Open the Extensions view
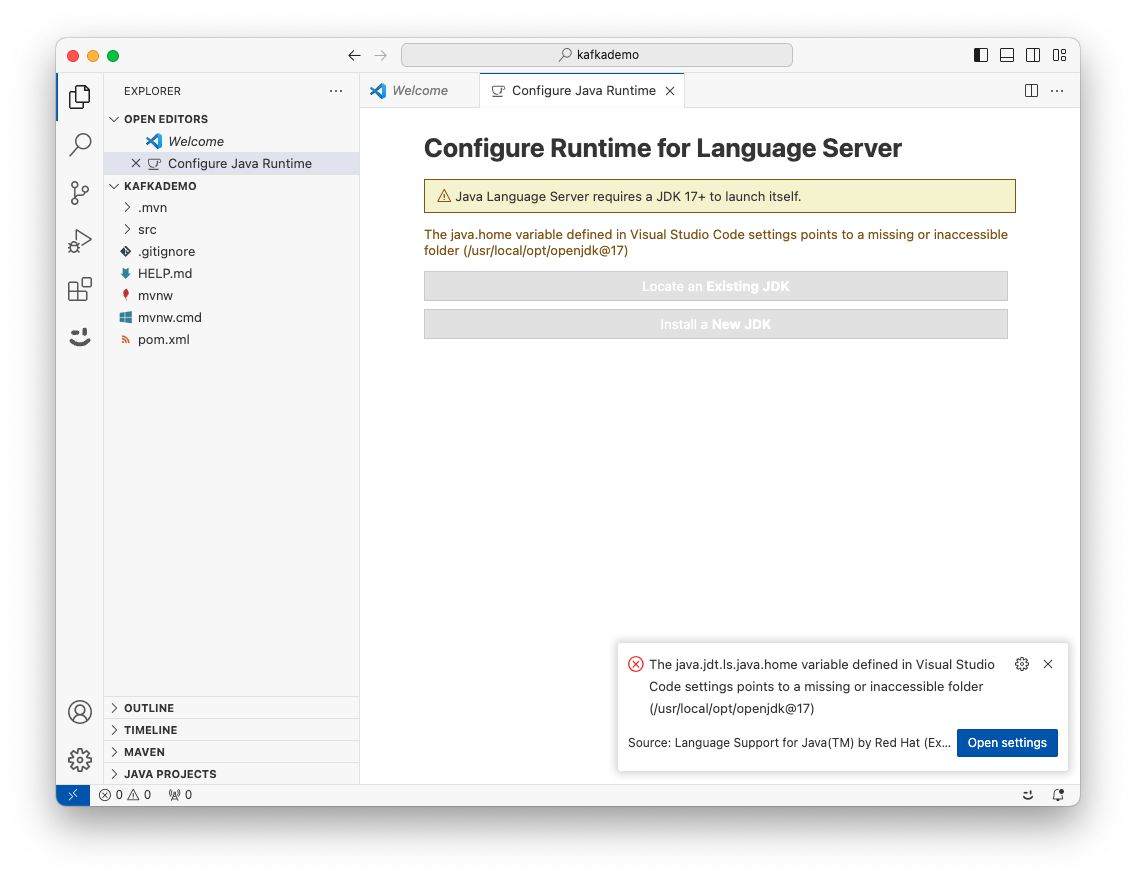The height and width of the screenshot is (880, 1136). [80, 289]
